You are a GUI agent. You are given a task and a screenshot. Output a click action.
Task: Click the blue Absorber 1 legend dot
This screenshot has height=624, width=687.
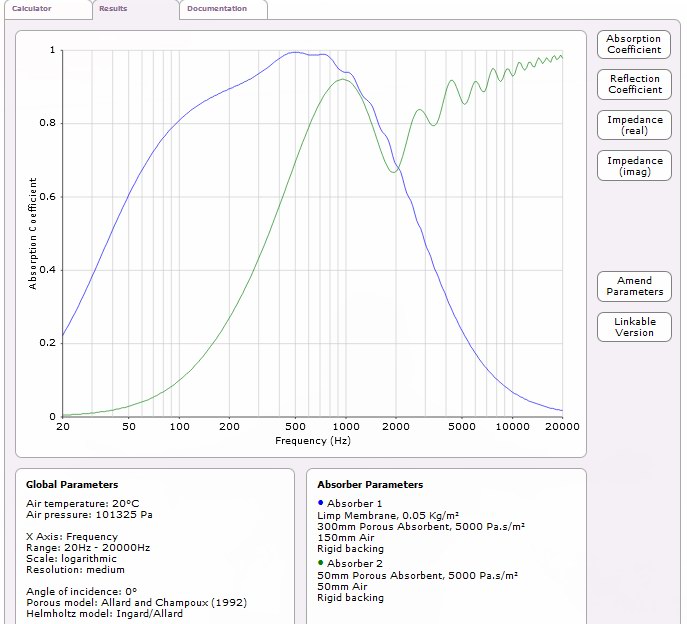(320, 503)
